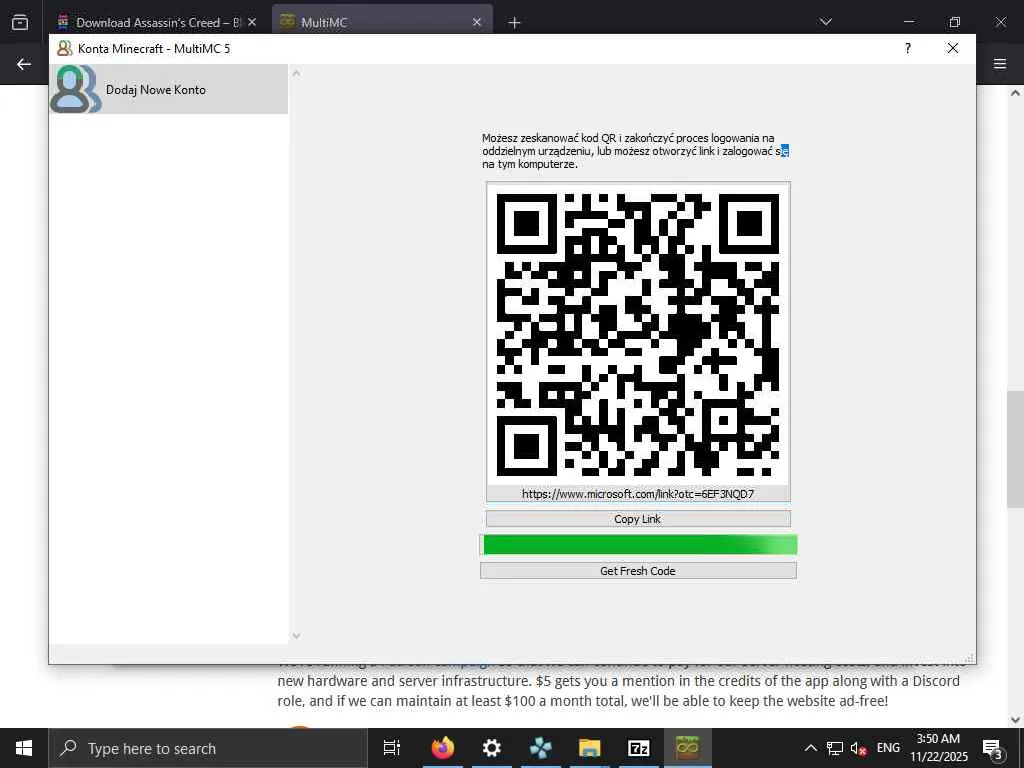Image resolution: width=1024 pixels, height=768 pixels.
Task: Click the muted volume icon in the tray
Action: [x=858, y=748]
